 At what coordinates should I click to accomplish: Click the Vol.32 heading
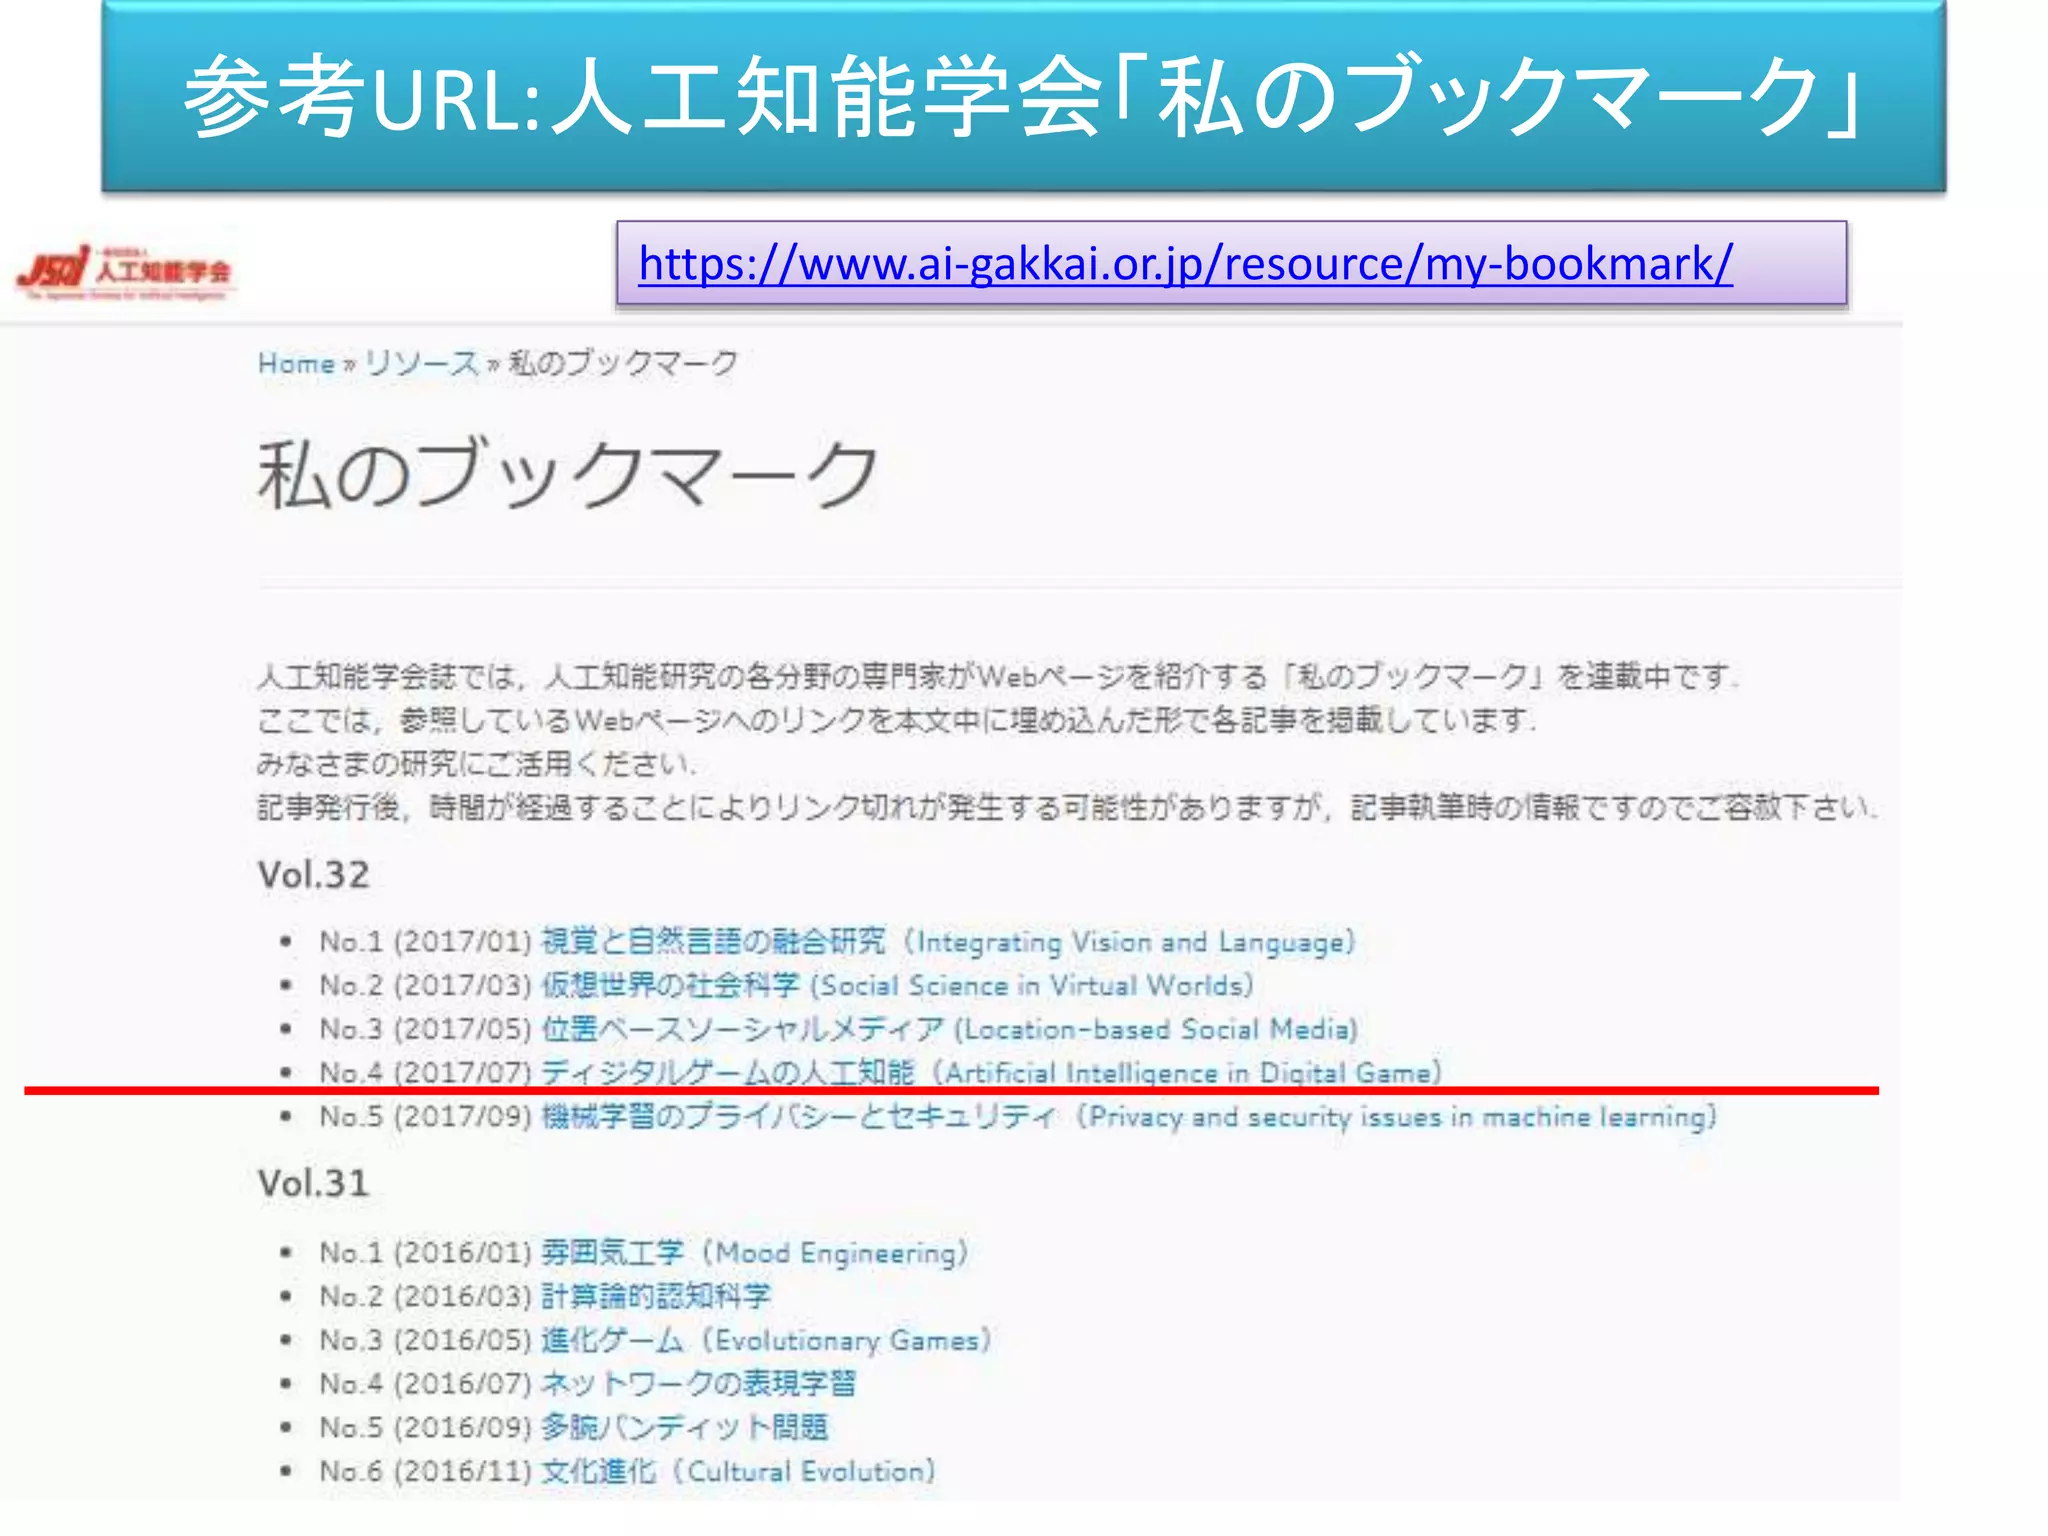point(313,875)
